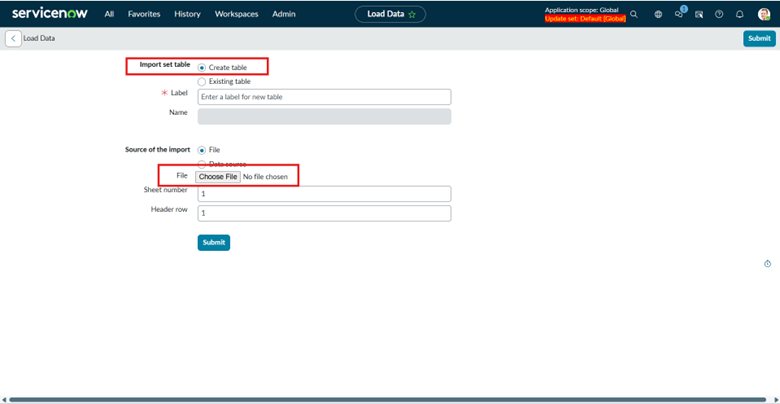The width and height of the screenshot is (780, 404).
Task: Click the 'No file chosen' text
Action: click(x=265, y=177)
